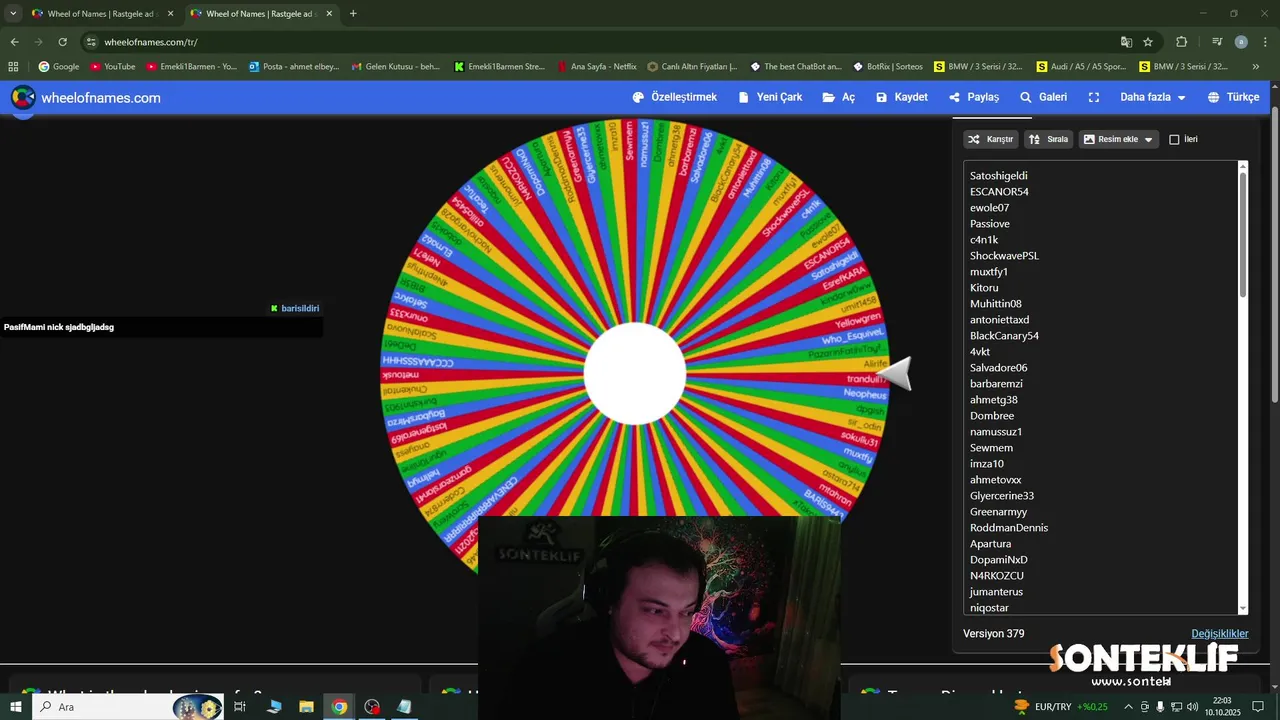Viewport: 1280px width, 720px height.
Task: Open the tab search dropdown
Action: 13,14
